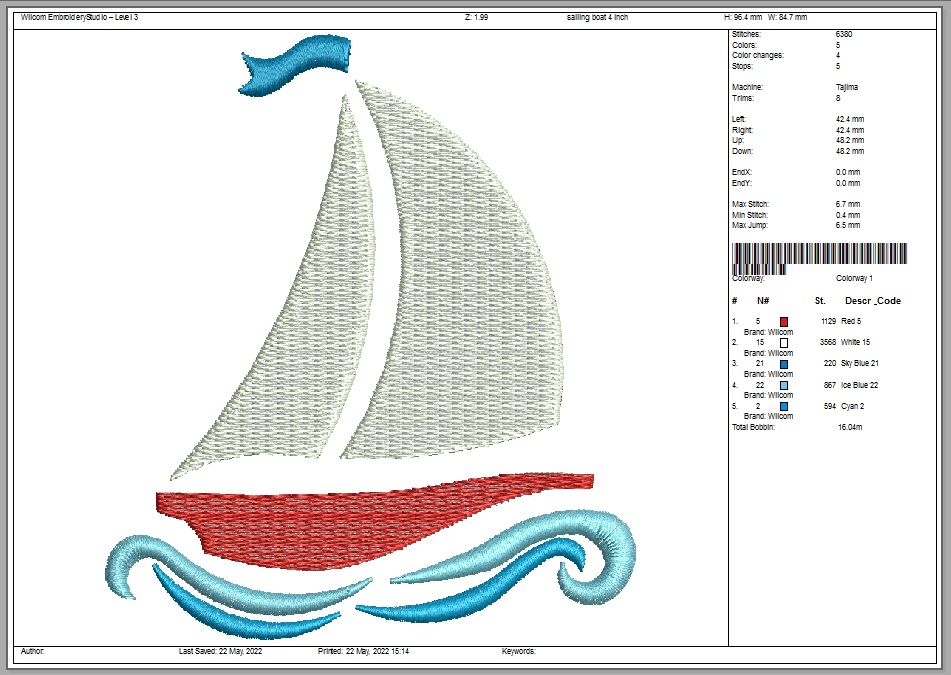
Task: Click the Colorway 1 label
Action: point(854,278)
